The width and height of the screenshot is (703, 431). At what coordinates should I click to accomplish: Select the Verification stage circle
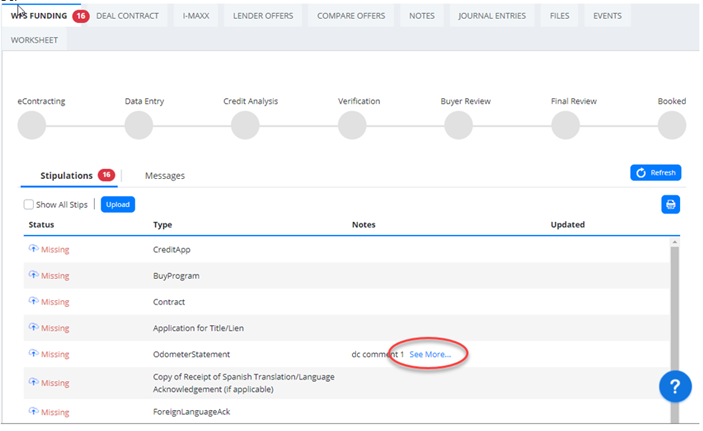click(352, 125)
